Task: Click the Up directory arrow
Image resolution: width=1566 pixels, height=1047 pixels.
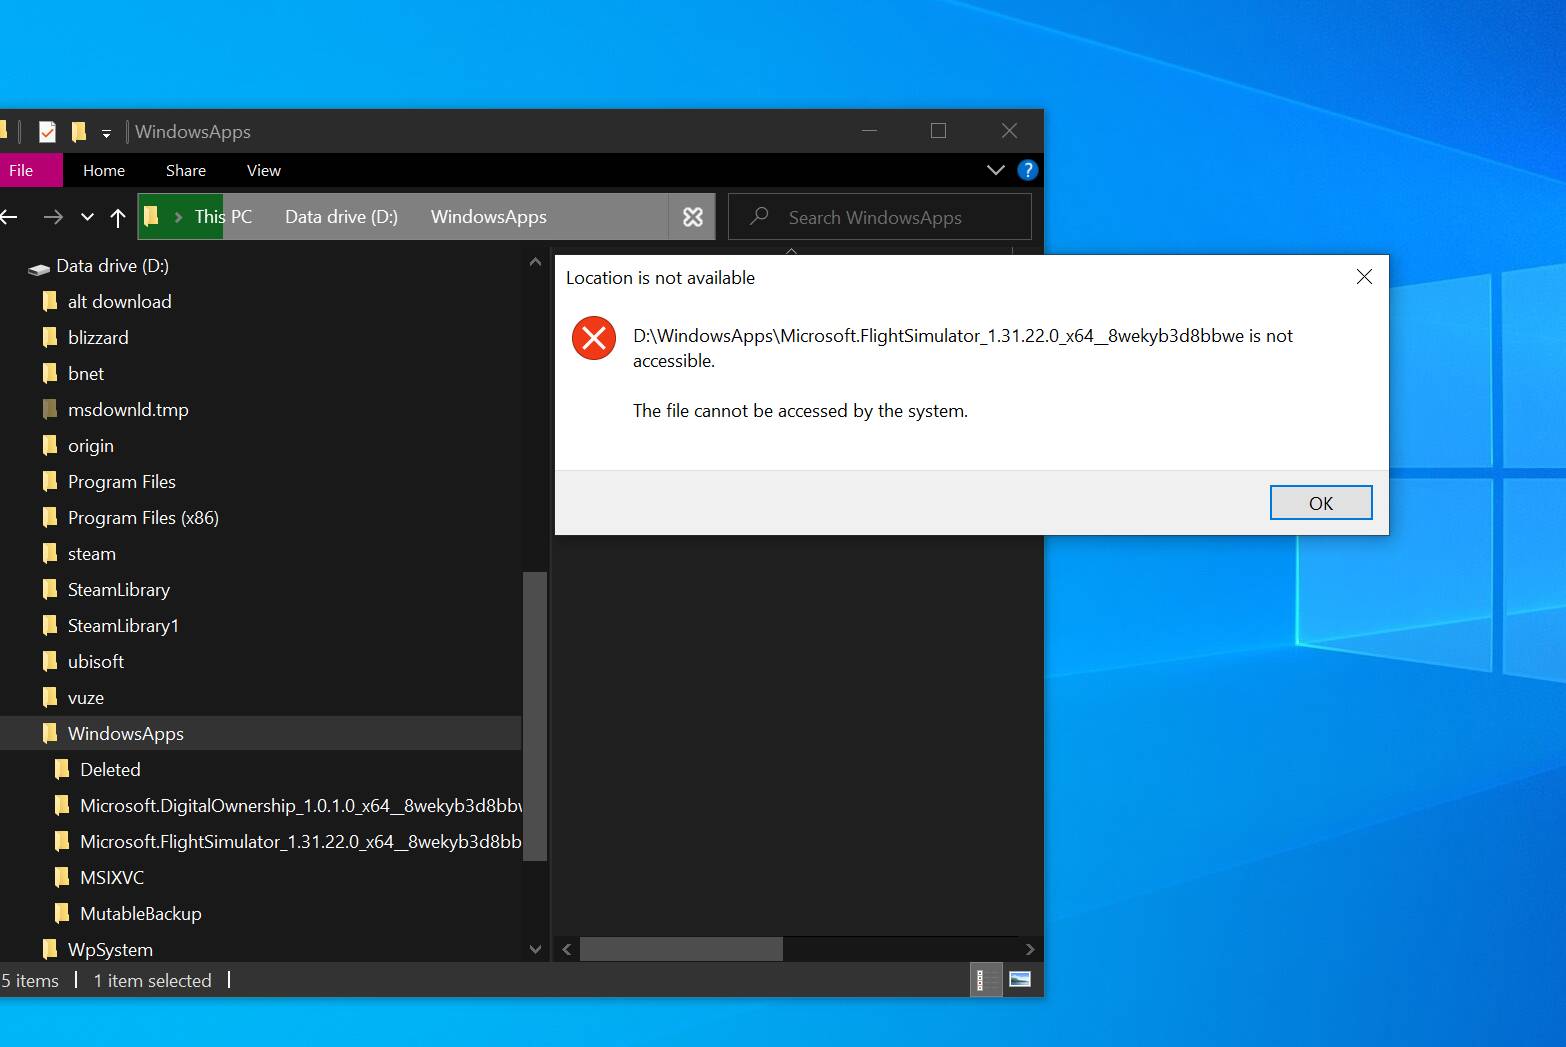Action: [118, 217]
